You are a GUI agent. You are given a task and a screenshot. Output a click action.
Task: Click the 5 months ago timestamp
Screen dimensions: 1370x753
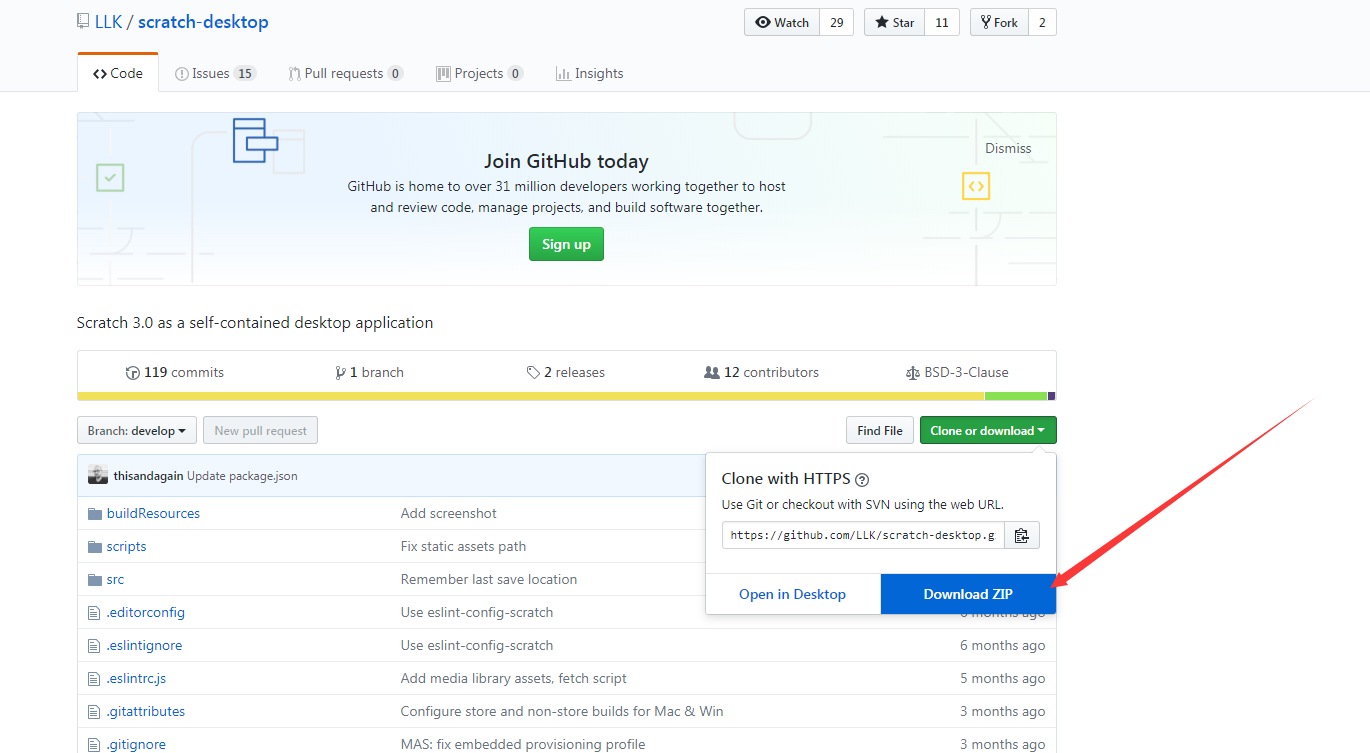tap(1003, 678)
